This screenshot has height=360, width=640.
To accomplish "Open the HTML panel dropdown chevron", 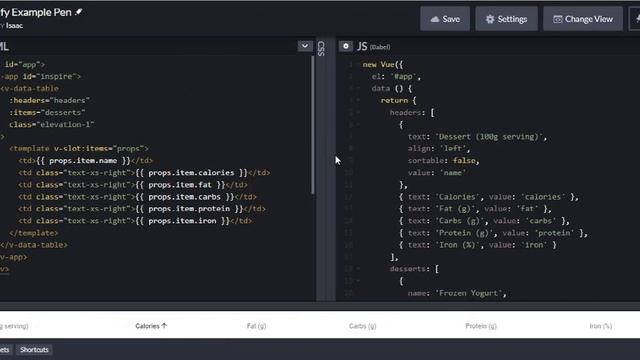I will [304, 46].
